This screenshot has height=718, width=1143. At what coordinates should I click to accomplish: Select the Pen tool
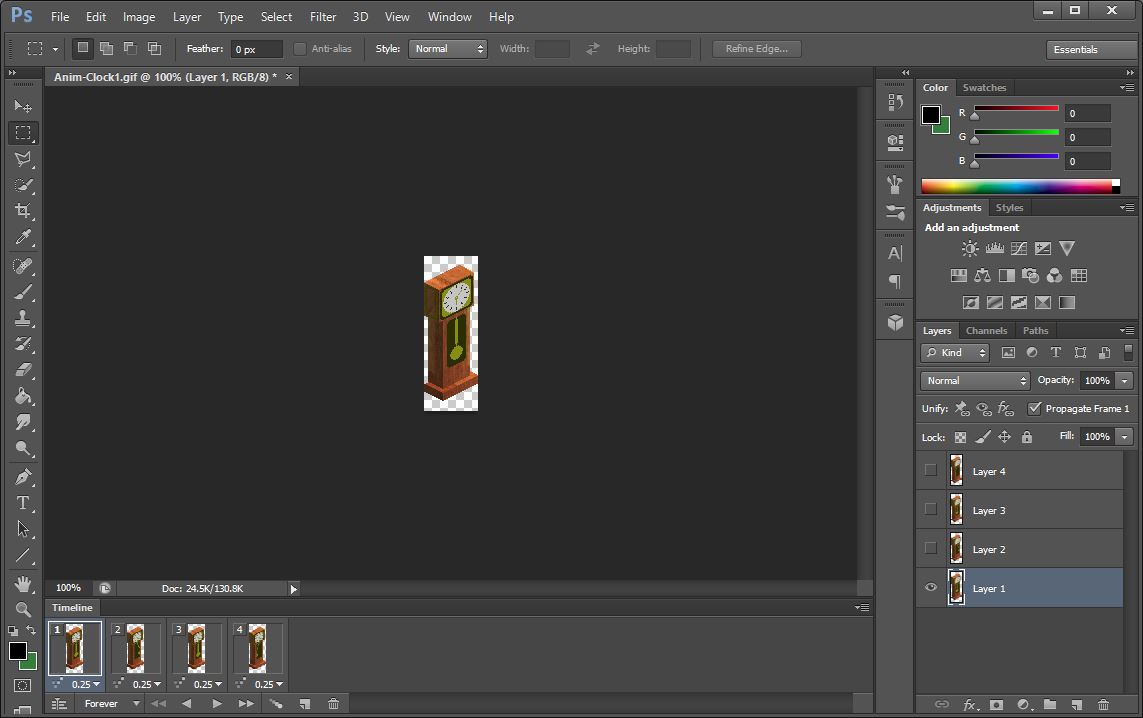point(23,477)
